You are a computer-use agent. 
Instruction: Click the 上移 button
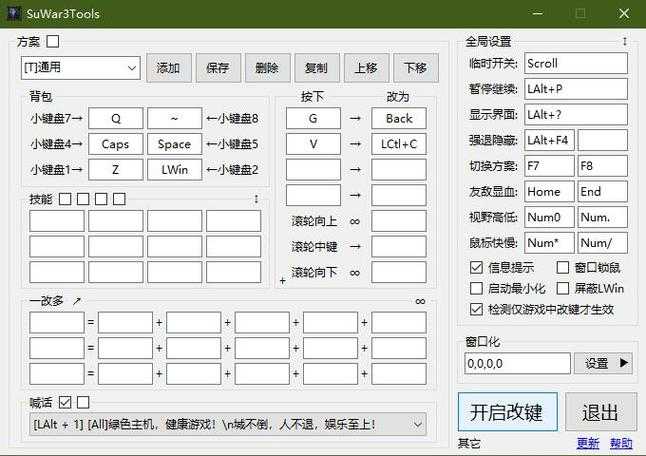(366, 68)
